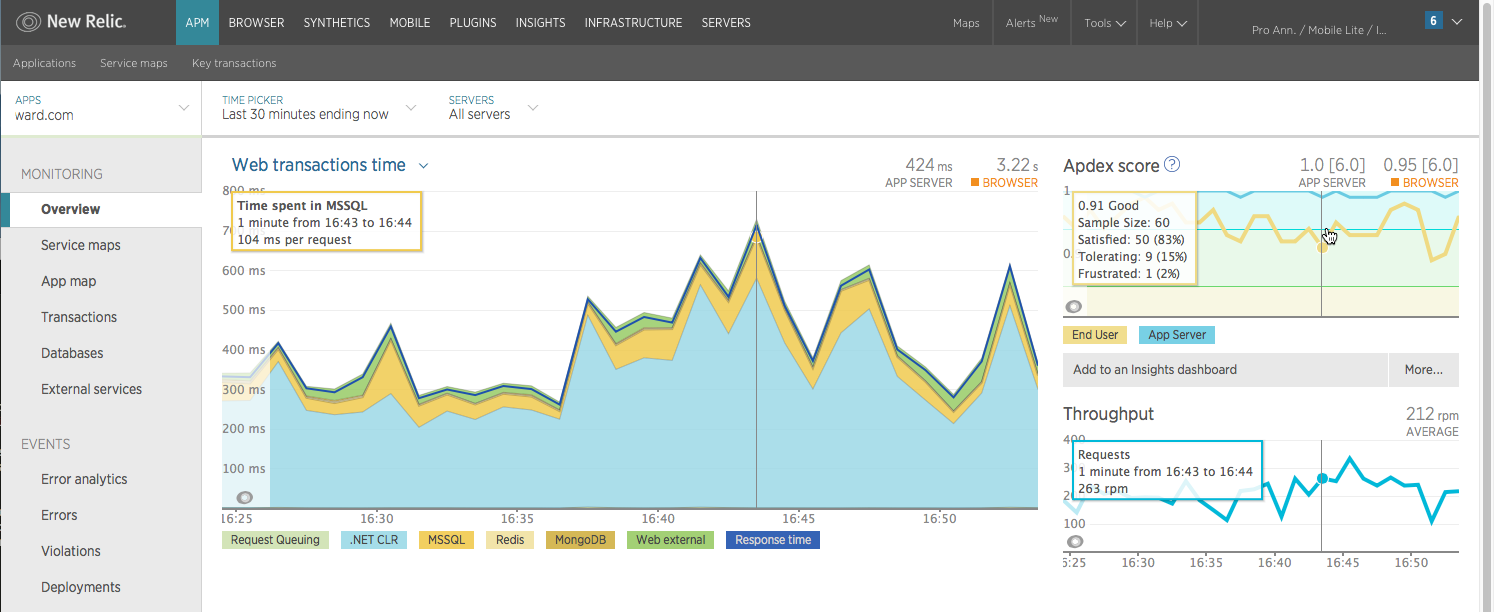Click the More... button

tap(1423, 369)
